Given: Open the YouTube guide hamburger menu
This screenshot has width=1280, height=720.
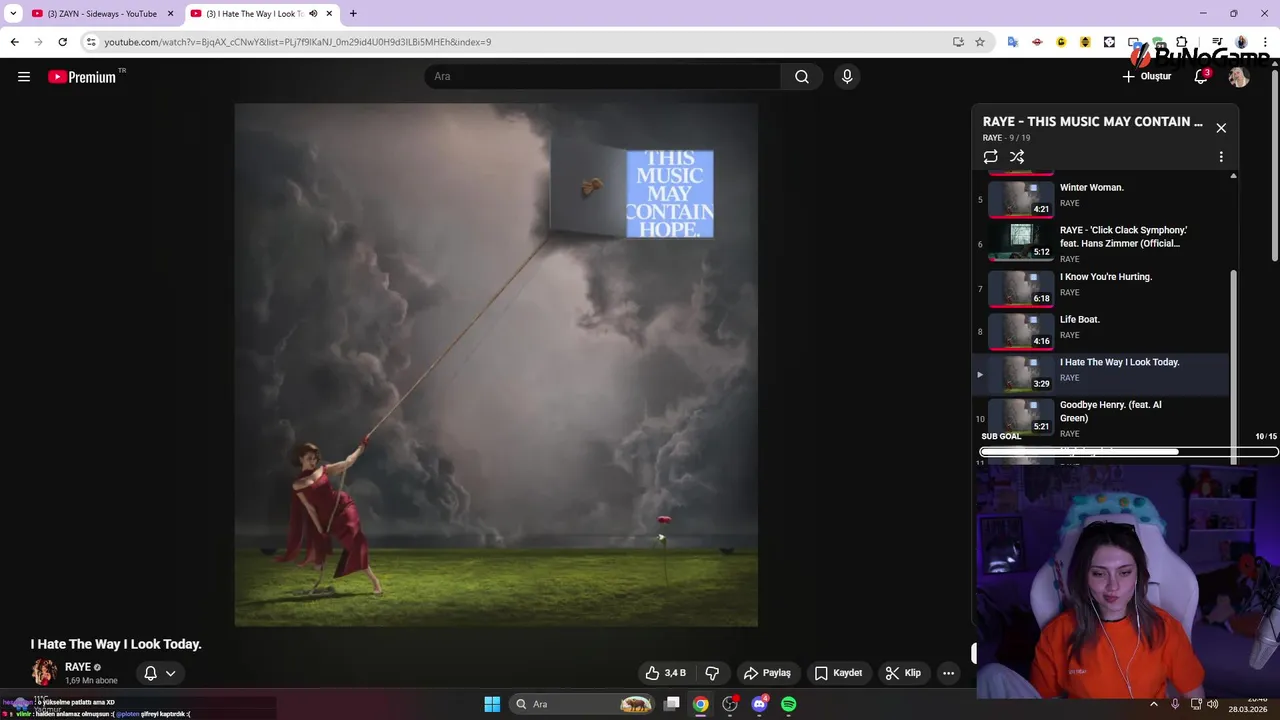Looking at the screenshot, I should coord(24,77).
